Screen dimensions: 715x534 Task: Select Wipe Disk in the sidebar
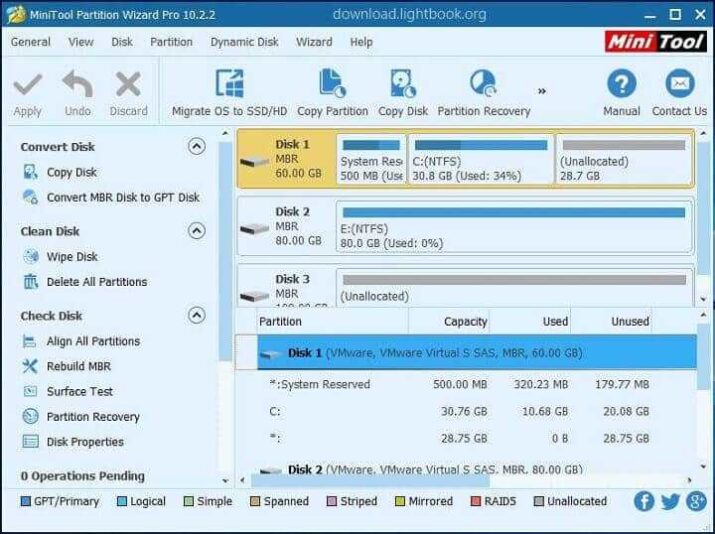[72, 257]
